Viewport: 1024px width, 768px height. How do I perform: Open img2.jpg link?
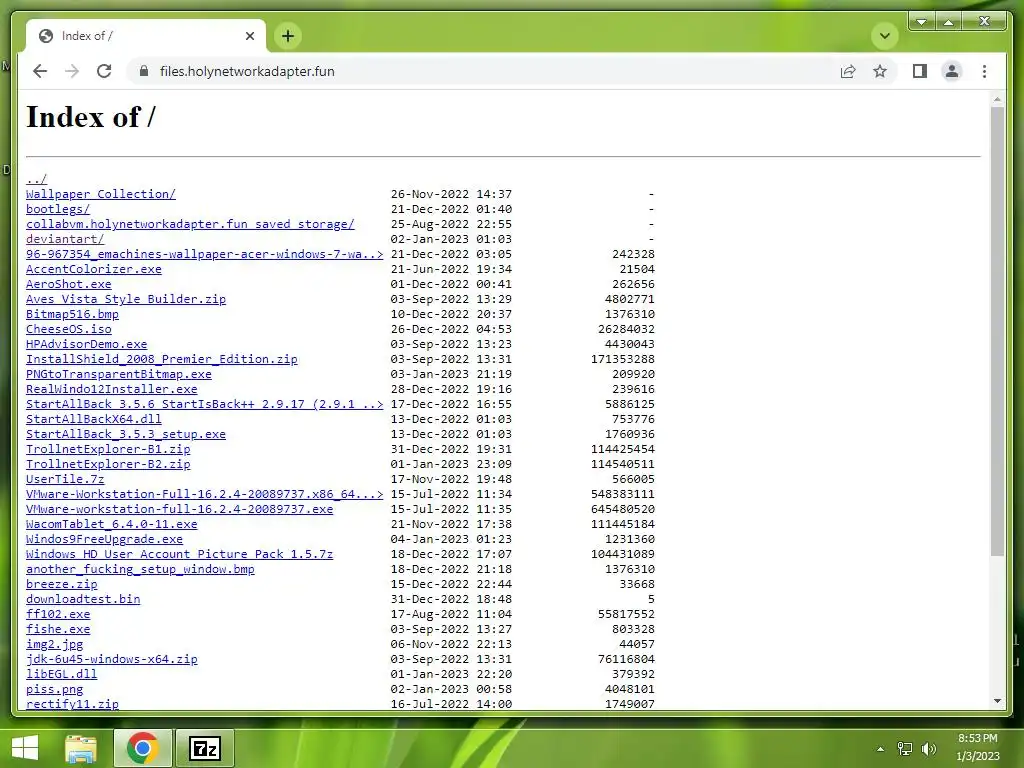[x=54, y=645]
